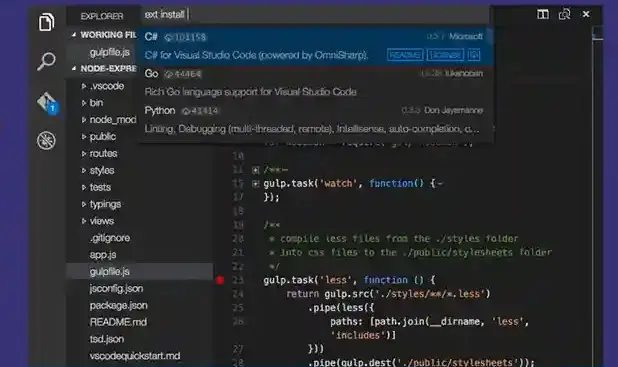
Task: Open the package.json file
Action: 119,306
